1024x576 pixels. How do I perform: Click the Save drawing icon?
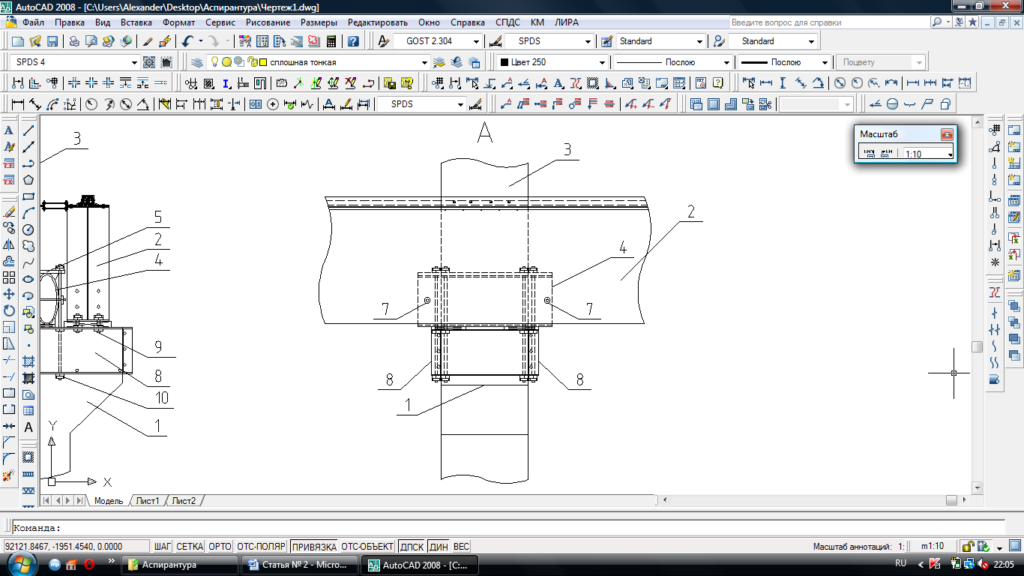(52, 41)
